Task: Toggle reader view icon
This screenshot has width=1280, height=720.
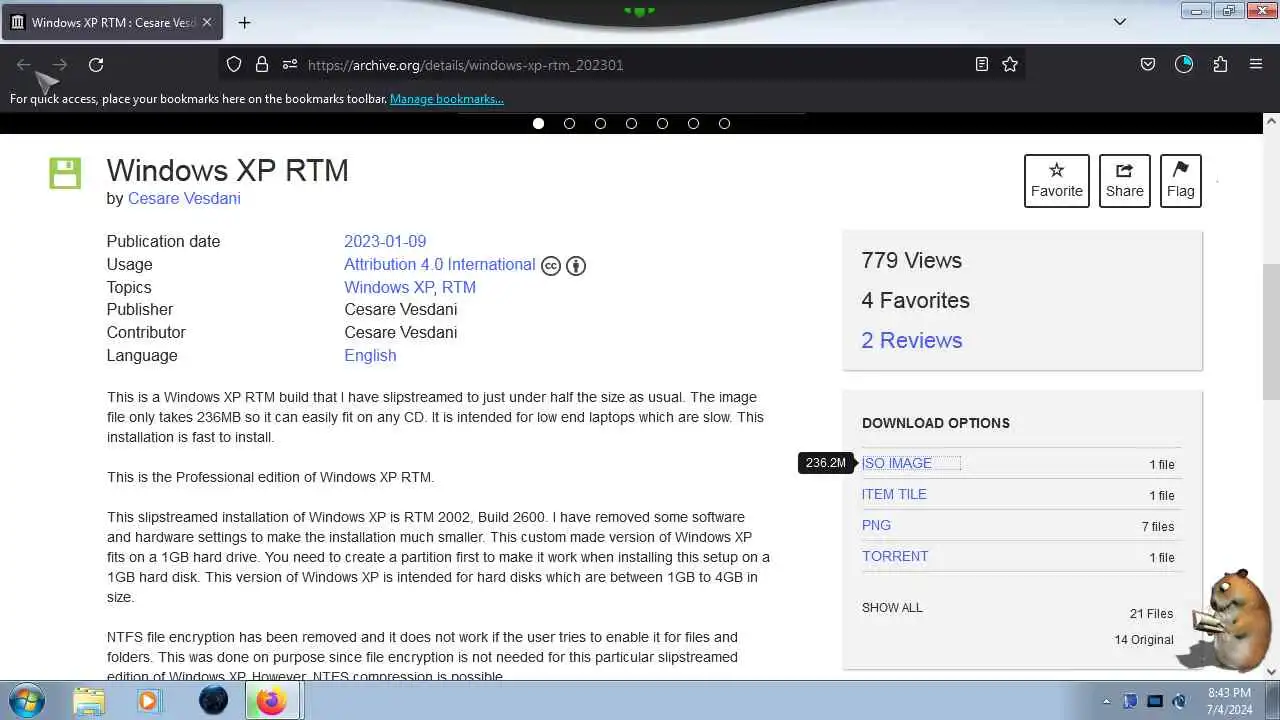Action: (x=982, y=65)
